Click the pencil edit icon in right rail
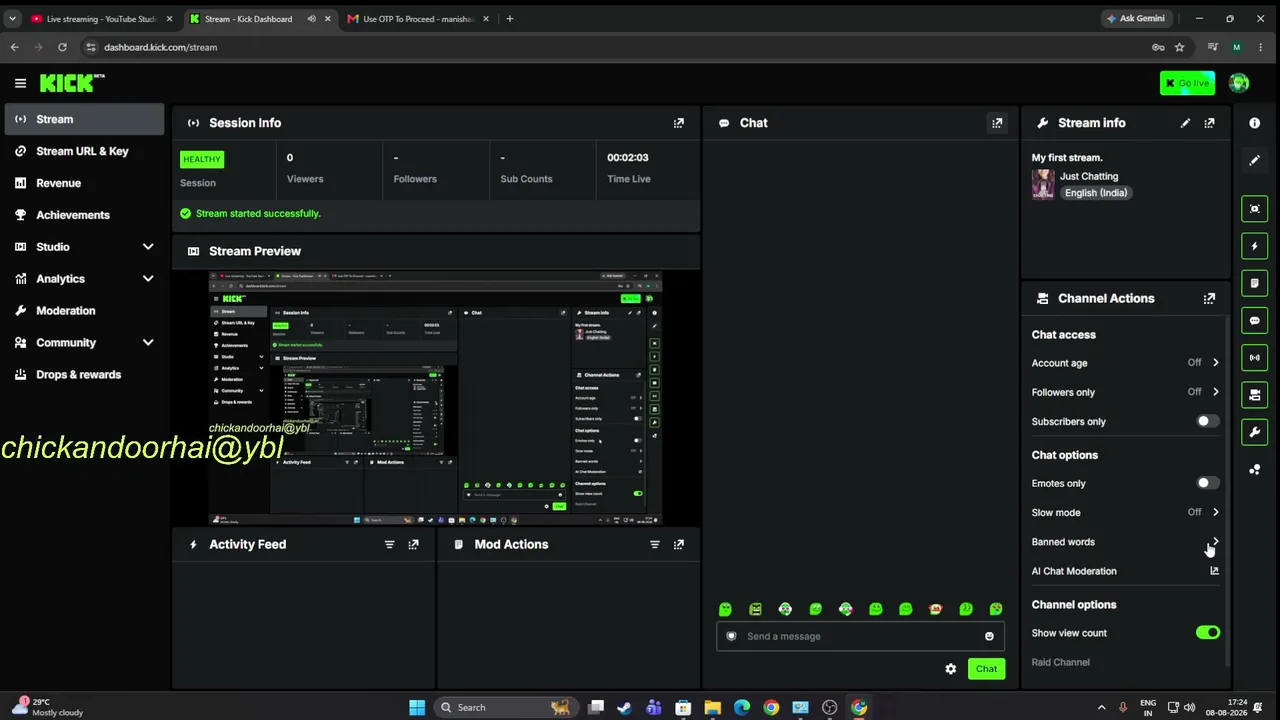 (x=1254, y=160)
